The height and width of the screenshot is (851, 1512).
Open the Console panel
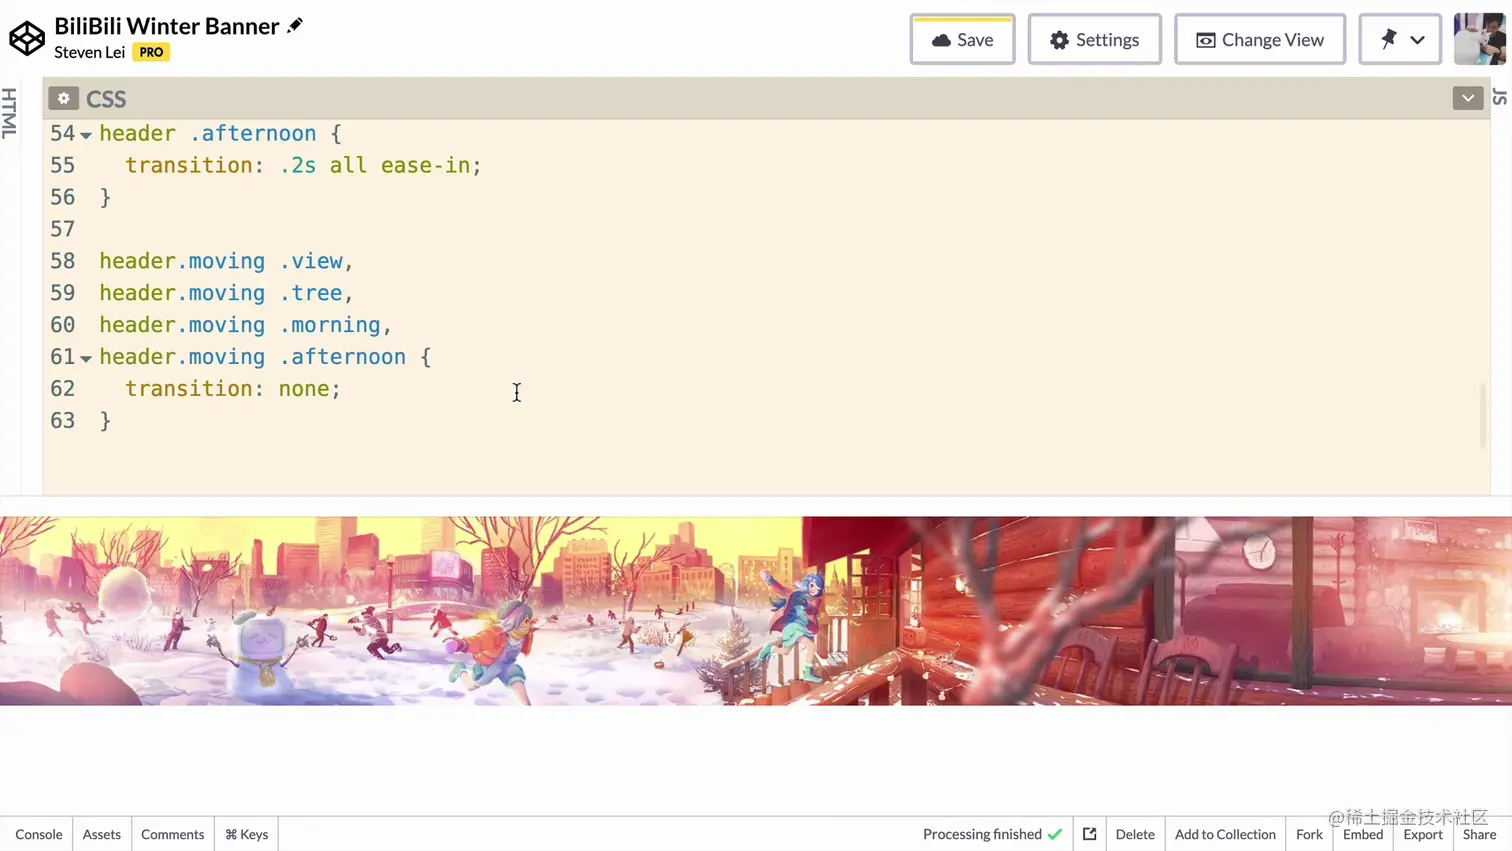pyautogui.click(x=39, y=834)
